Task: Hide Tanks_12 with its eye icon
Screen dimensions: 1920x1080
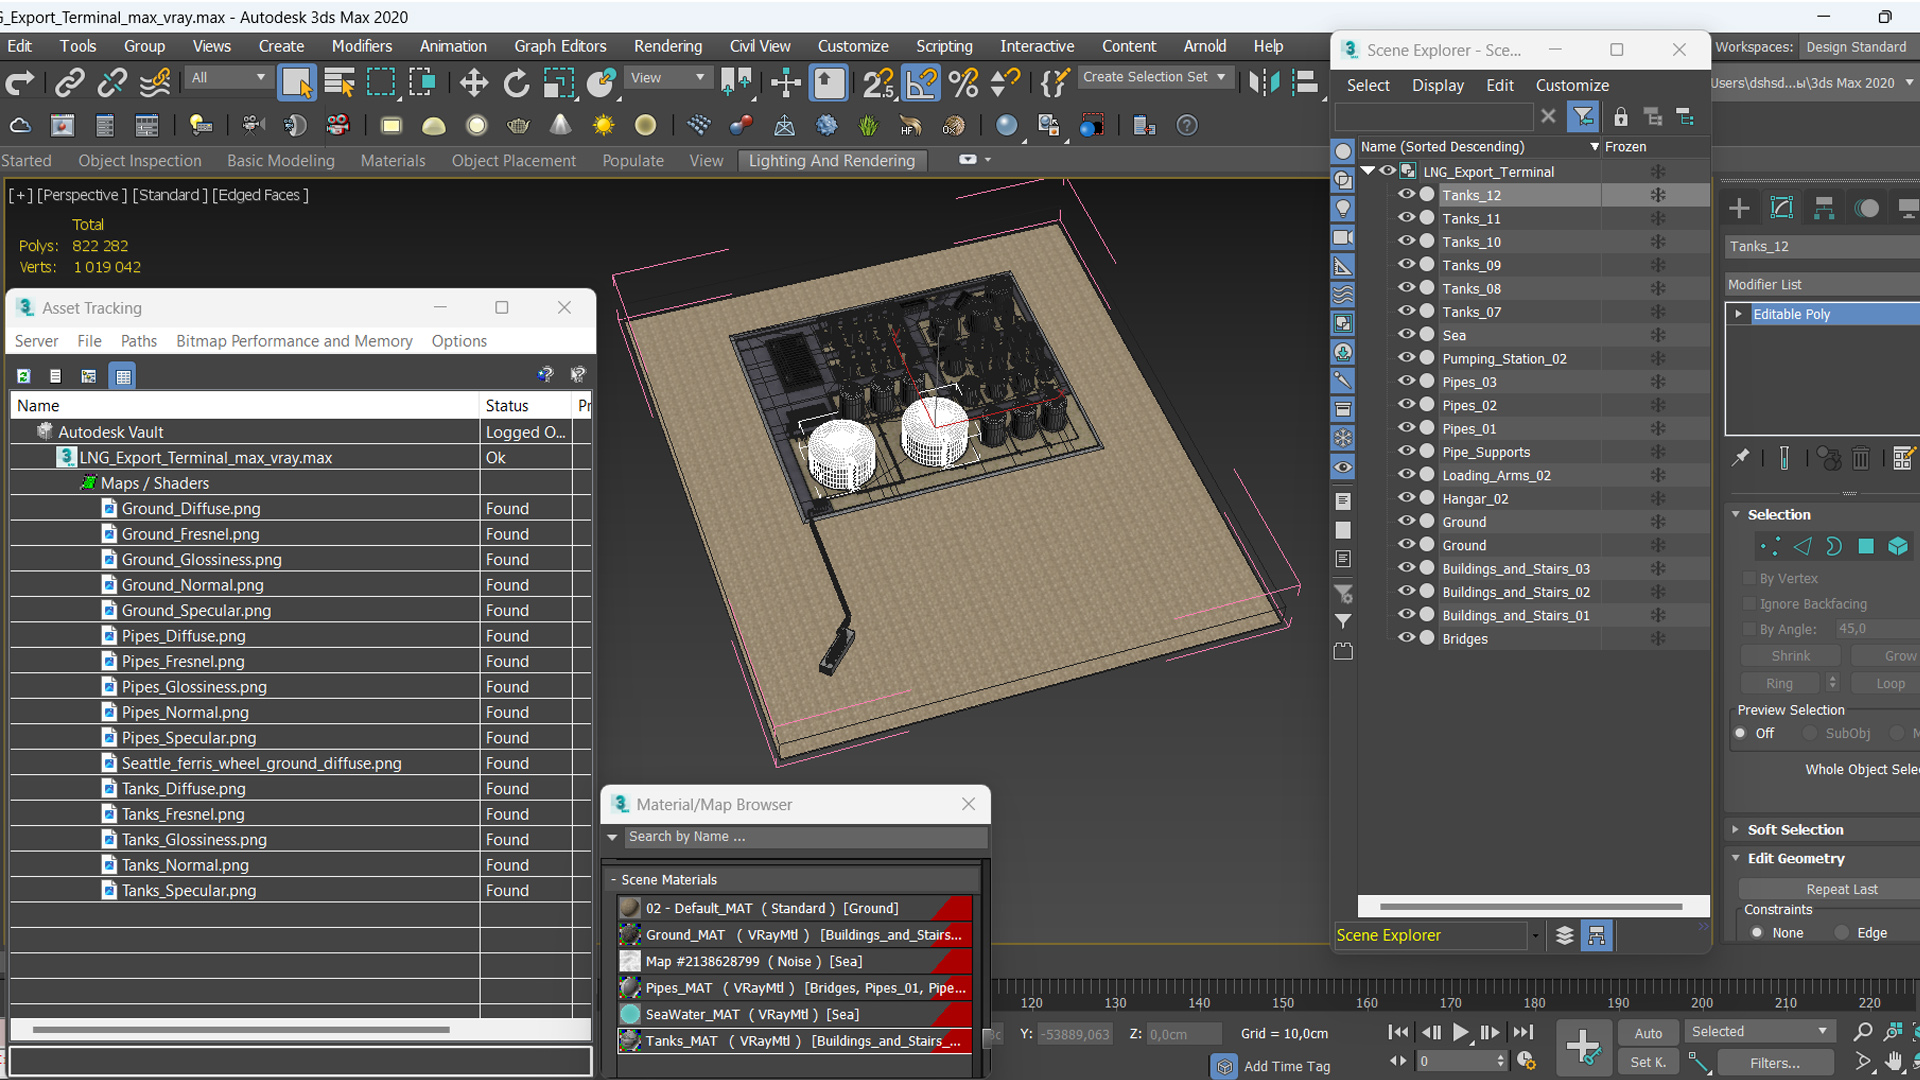Action: (1406, 195)
